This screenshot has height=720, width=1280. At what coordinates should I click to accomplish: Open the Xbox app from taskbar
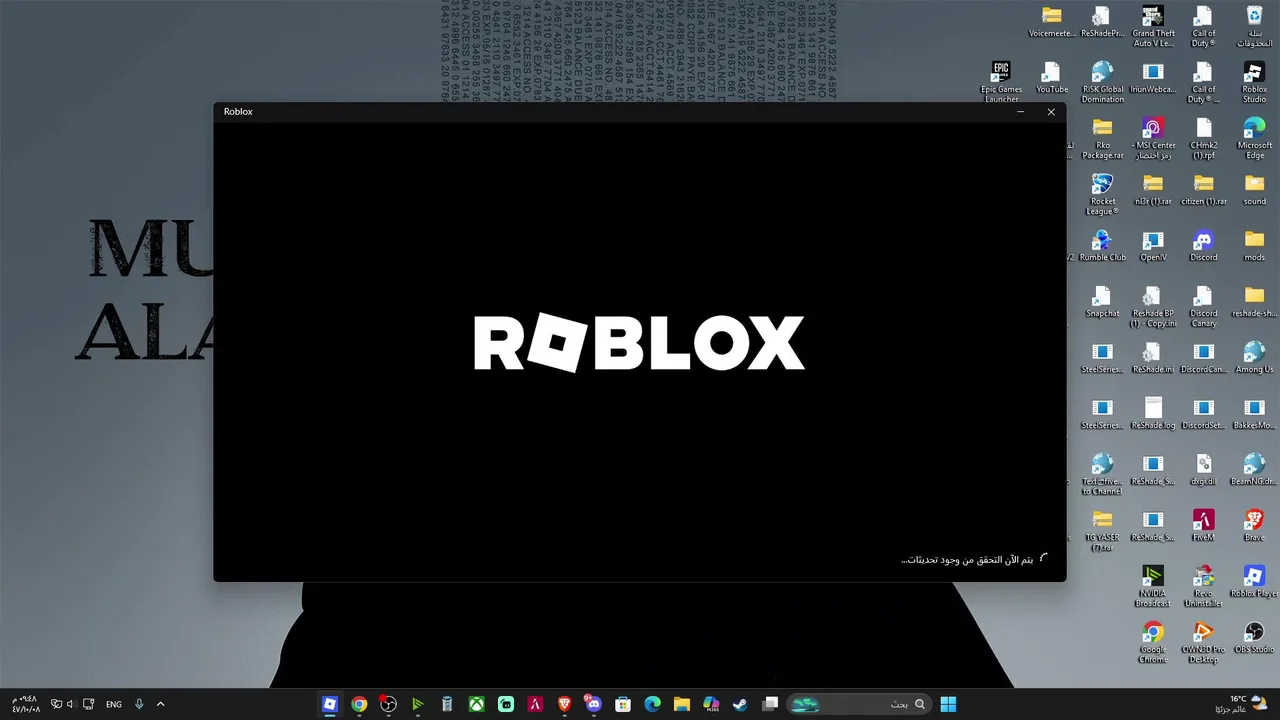(477, 704)
